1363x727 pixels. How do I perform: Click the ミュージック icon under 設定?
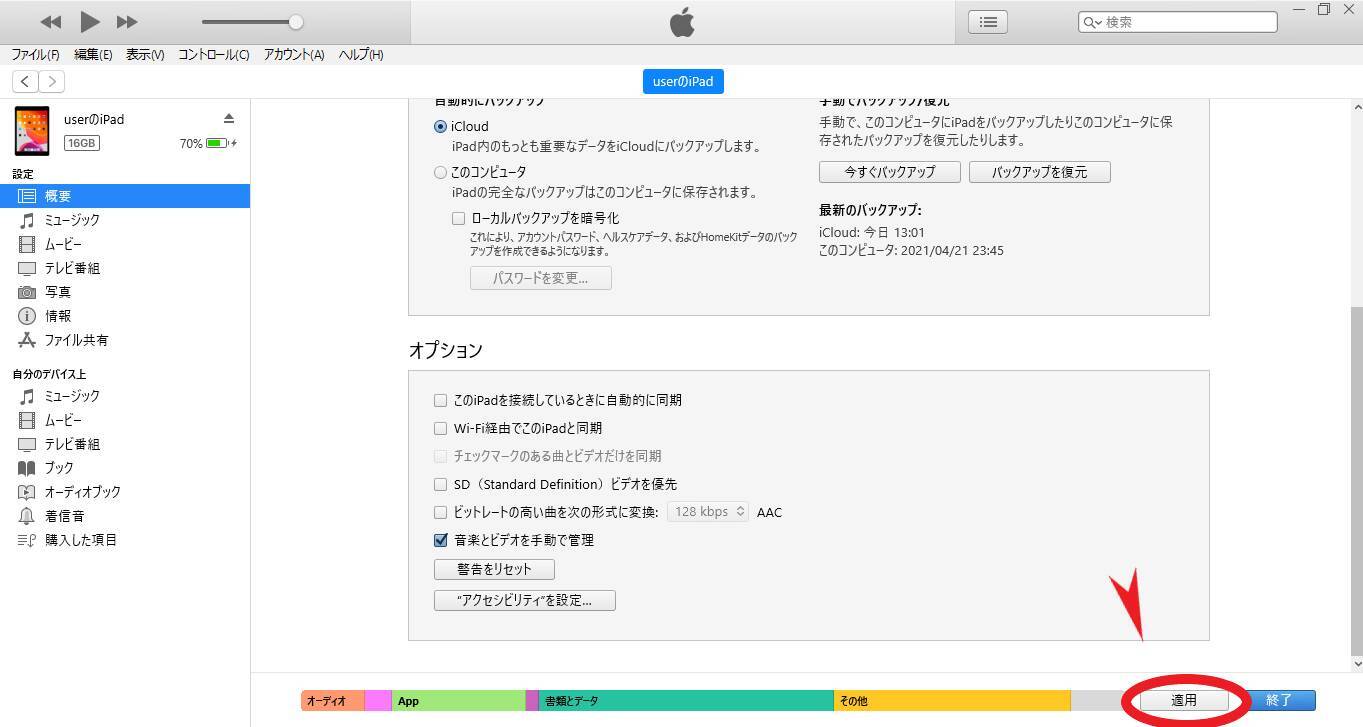coord(27,220)
